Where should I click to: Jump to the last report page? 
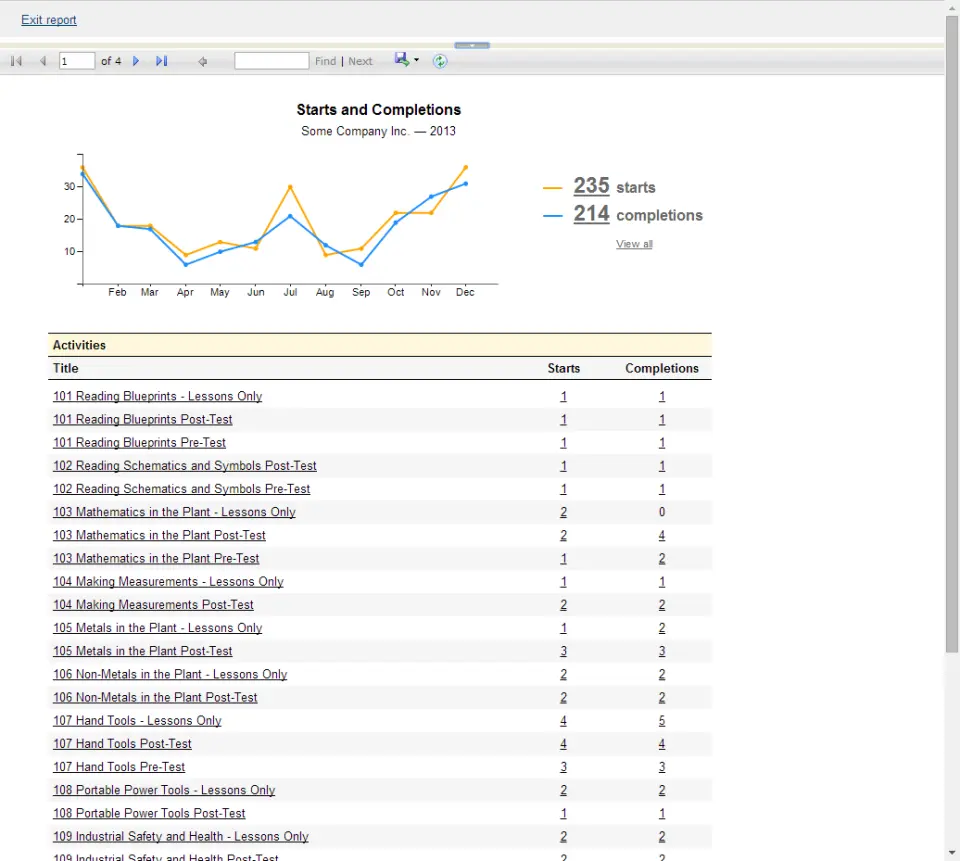pos(161,60)
